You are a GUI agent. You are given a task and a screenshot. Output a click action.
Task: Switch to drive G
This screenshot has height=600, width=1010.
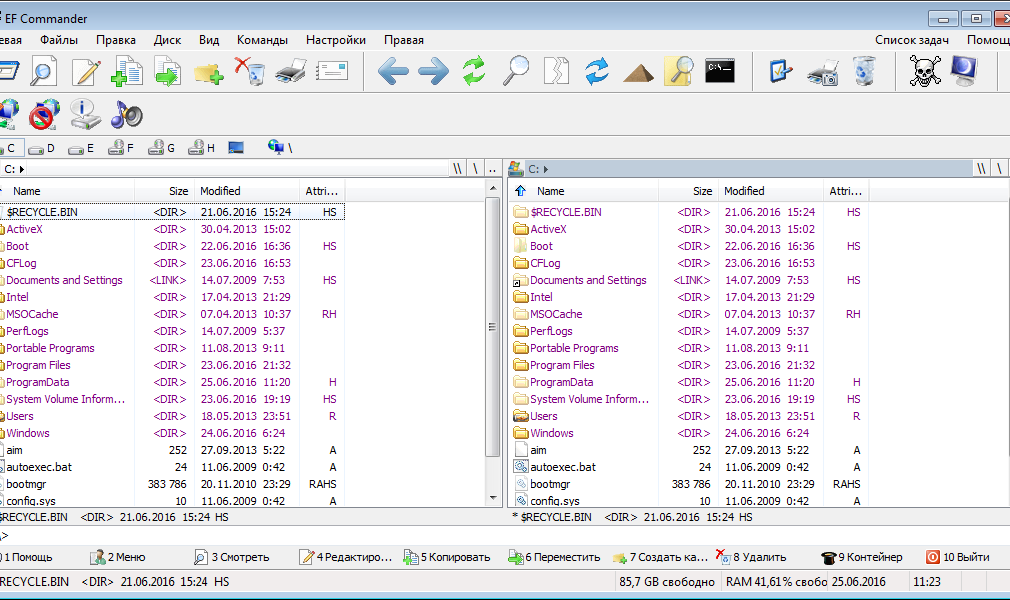[161, 148]
